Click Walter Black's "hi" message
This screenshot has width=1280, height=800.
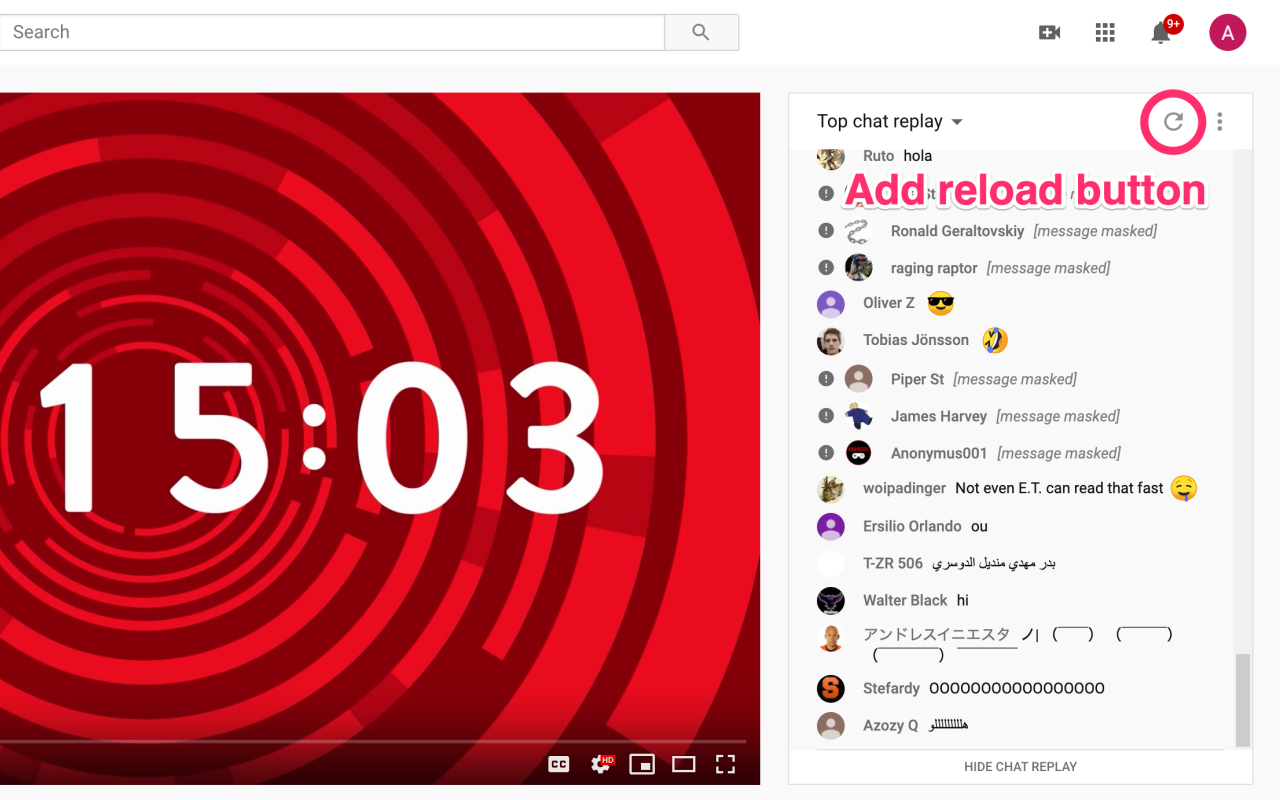(x=962, y=600)
